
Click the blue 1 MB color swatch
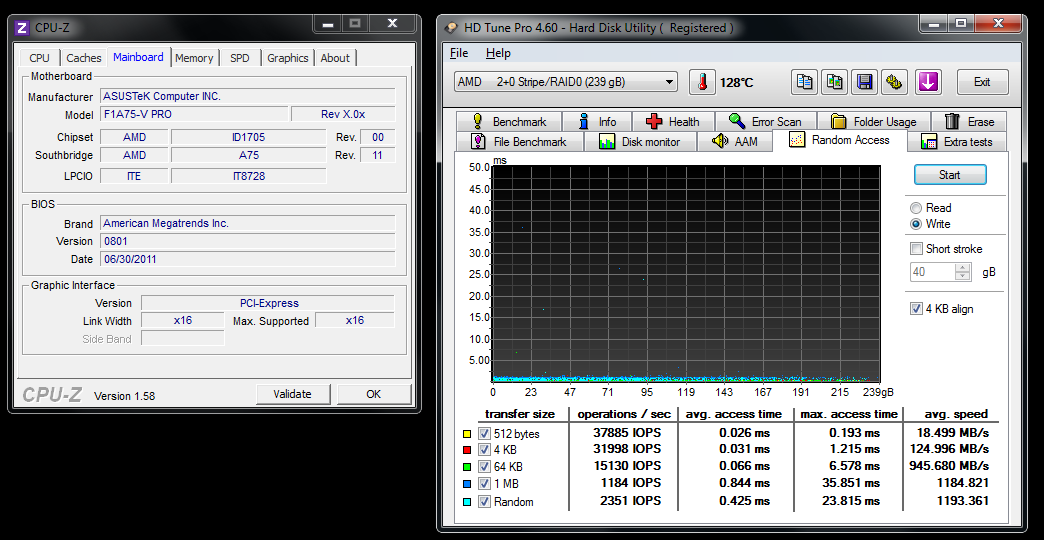pyautogui.click(x=467, y=484)
